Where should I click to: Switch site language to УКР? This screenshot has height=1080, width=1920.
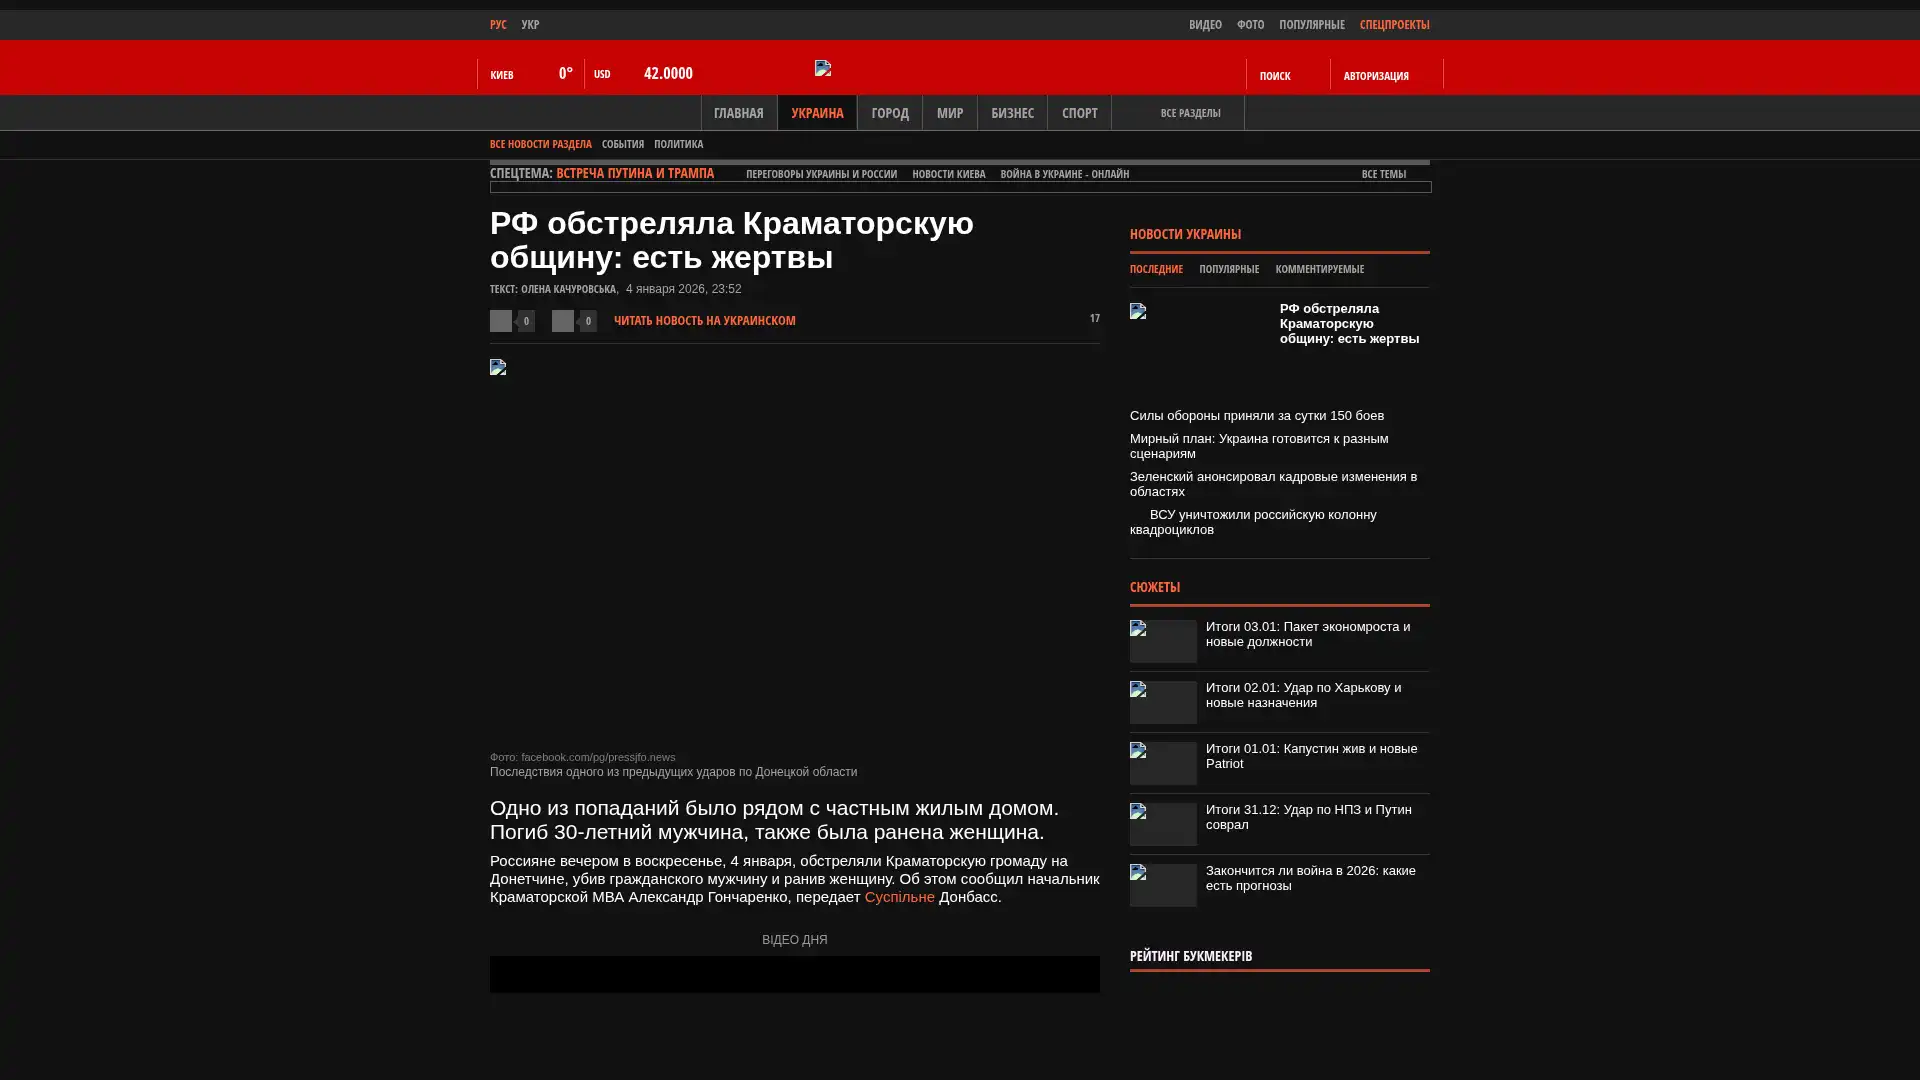pyautogui.click(x=530, y=25)
